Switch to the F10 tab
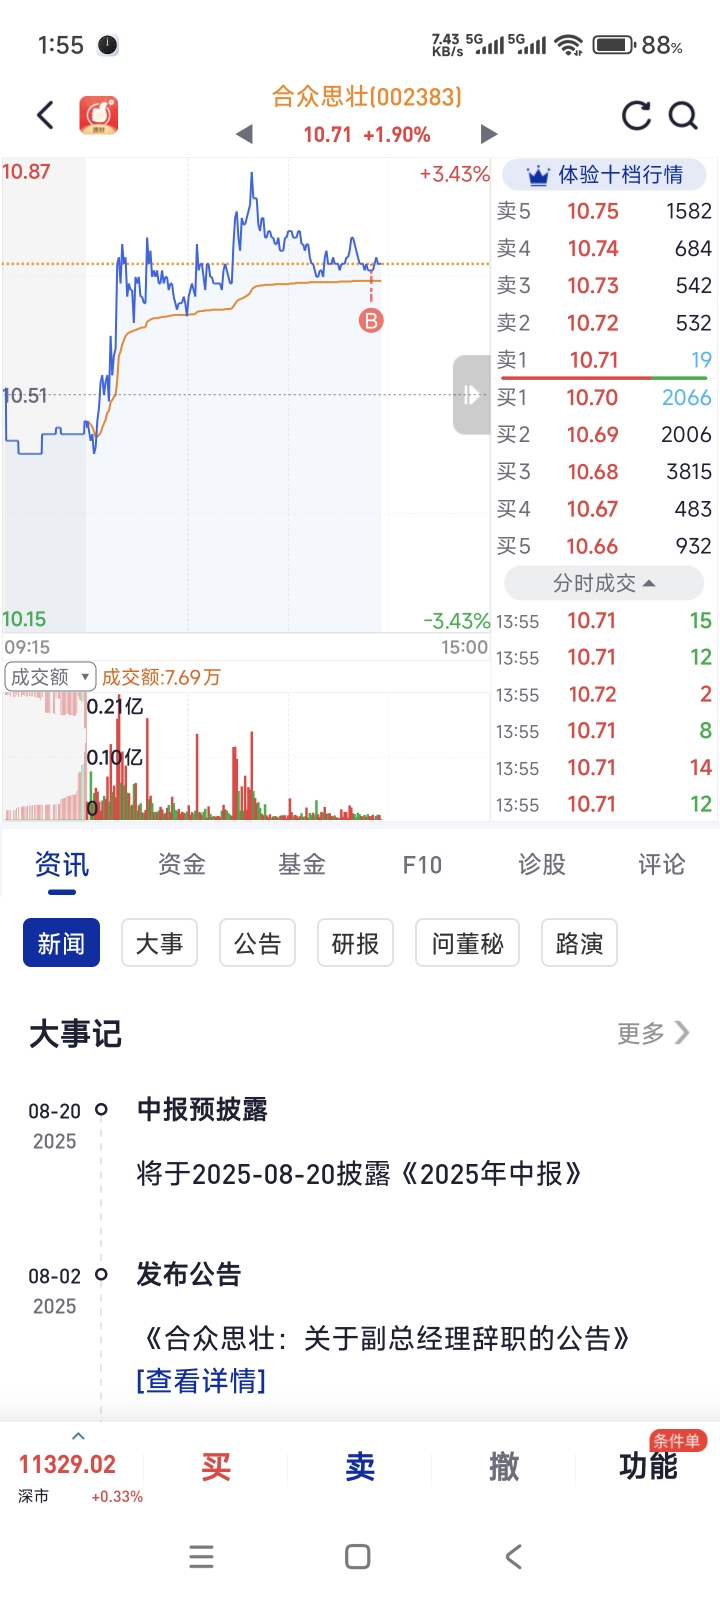Screen dimensions: 720x1600 (x=422, y=865)
